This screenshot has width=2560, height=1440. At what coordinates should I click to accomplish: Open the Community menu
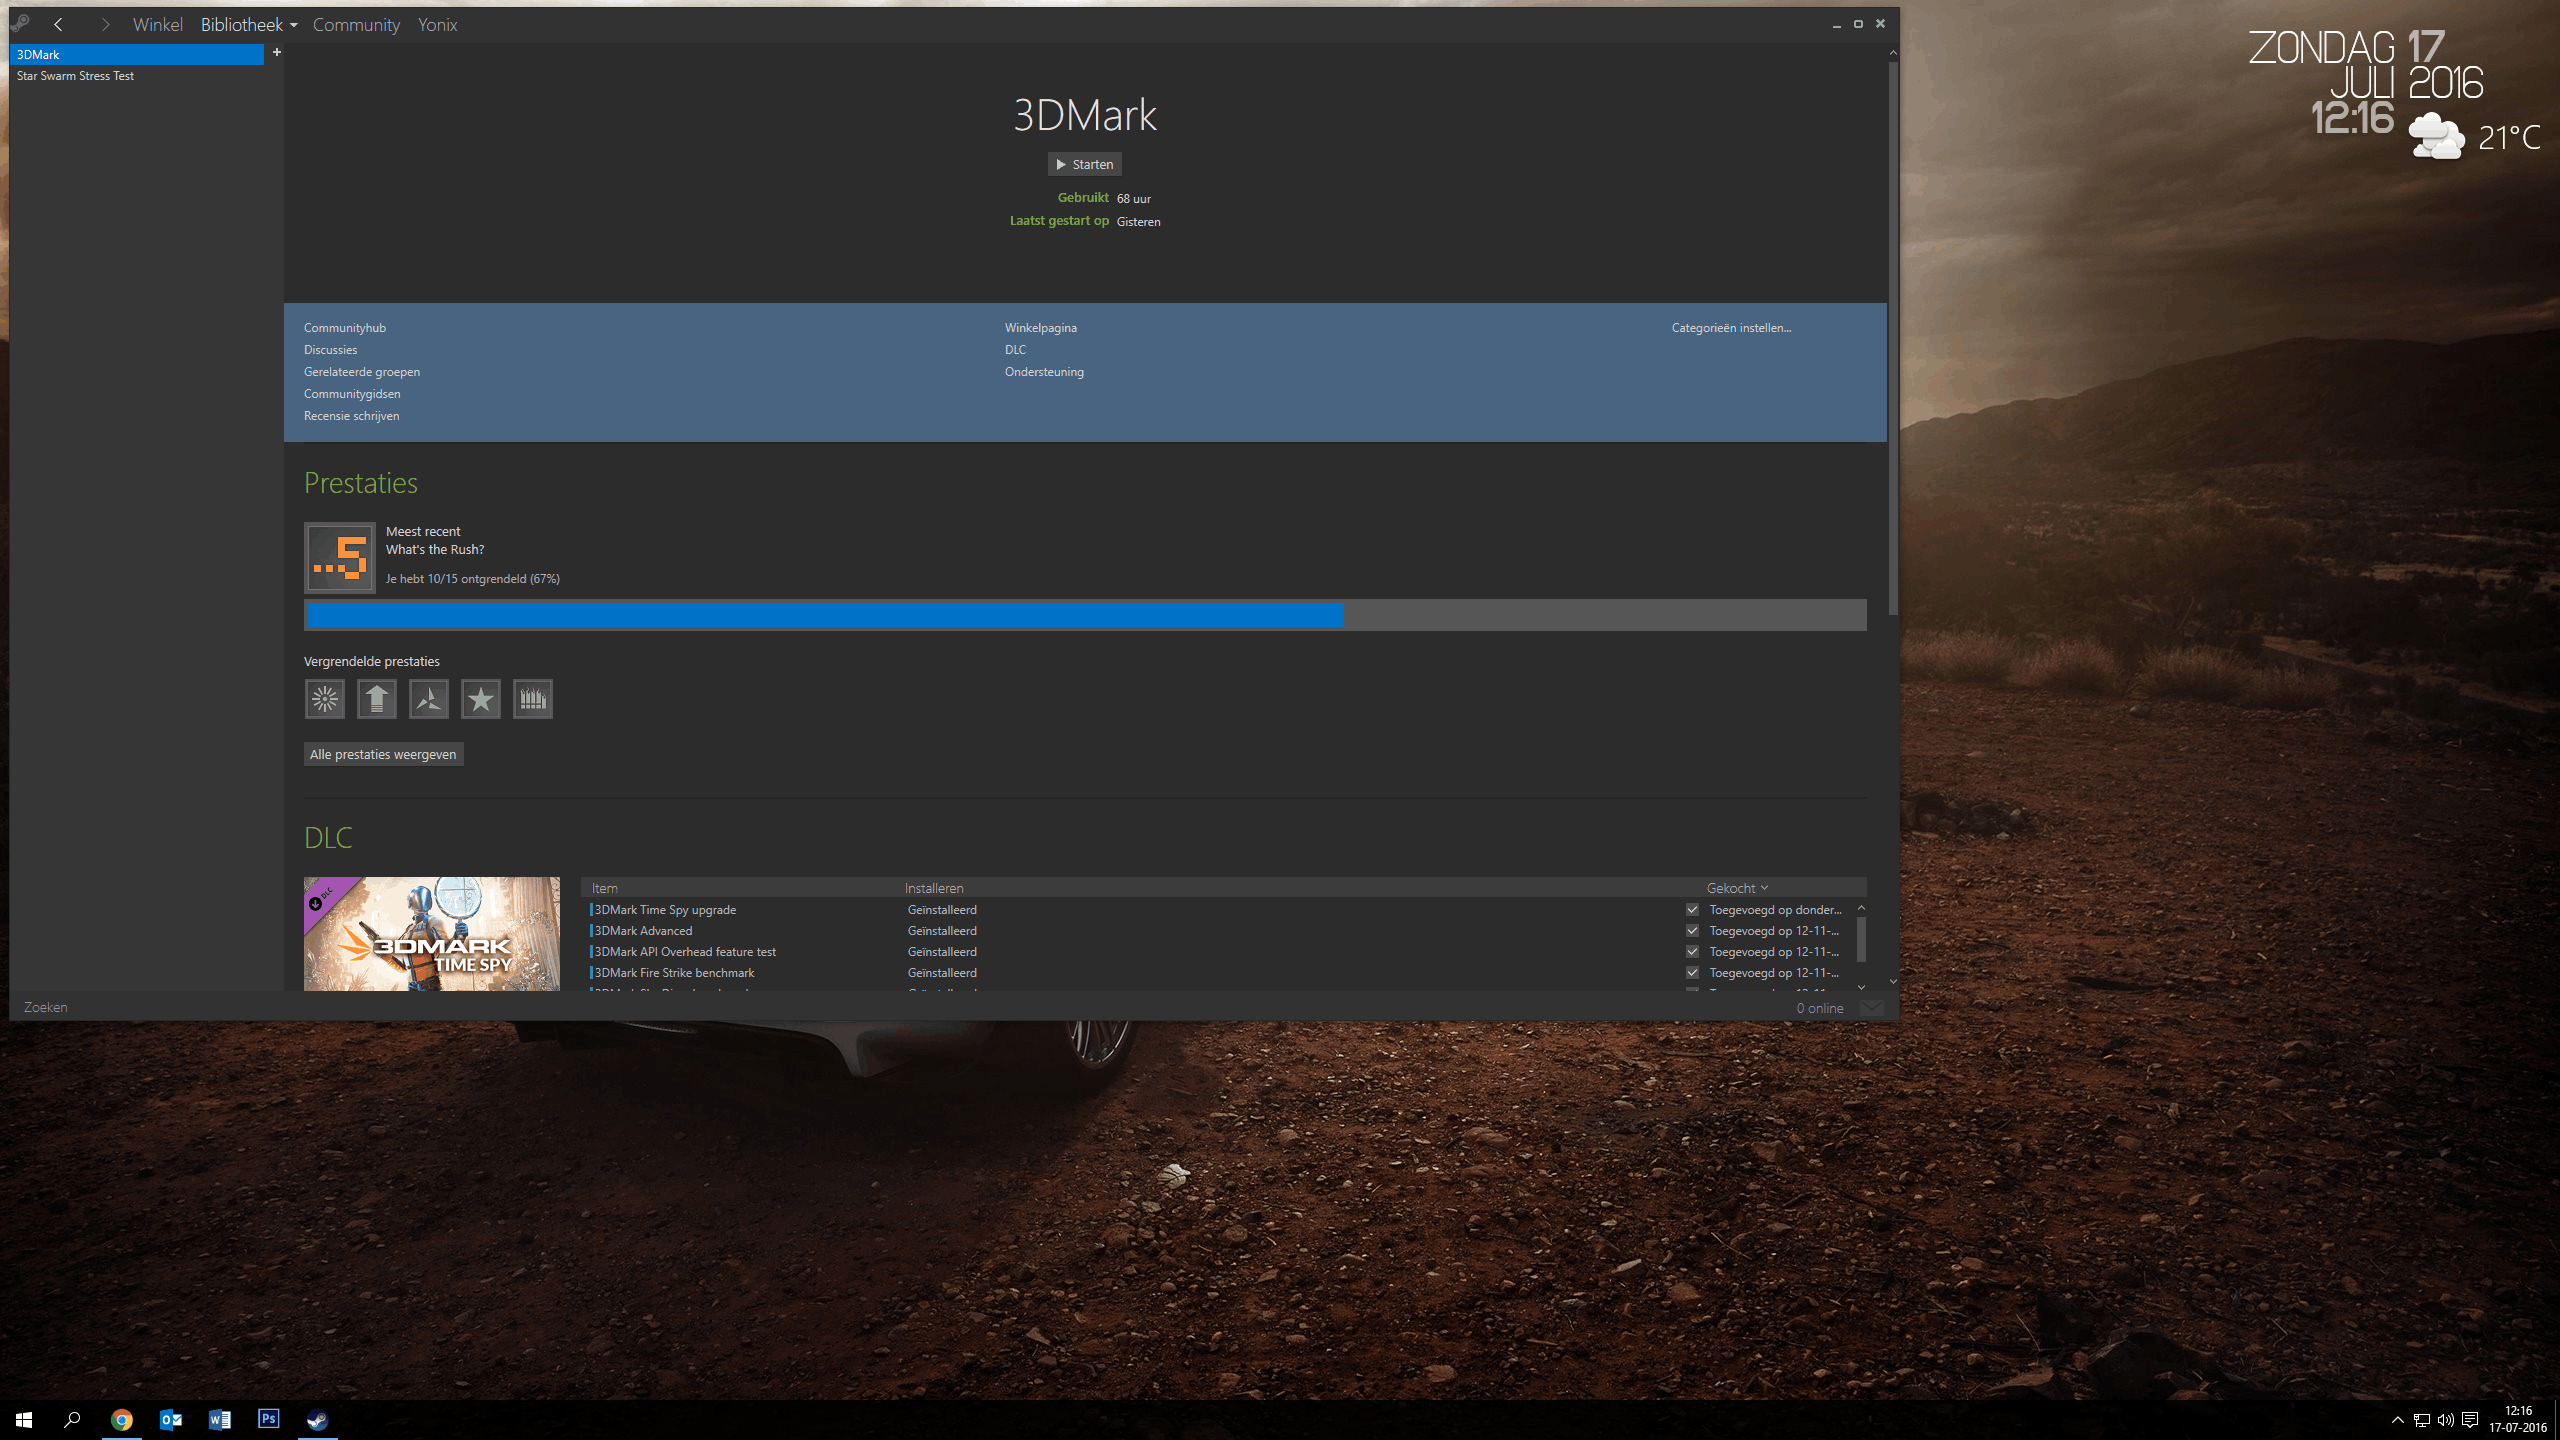[356, 25]
